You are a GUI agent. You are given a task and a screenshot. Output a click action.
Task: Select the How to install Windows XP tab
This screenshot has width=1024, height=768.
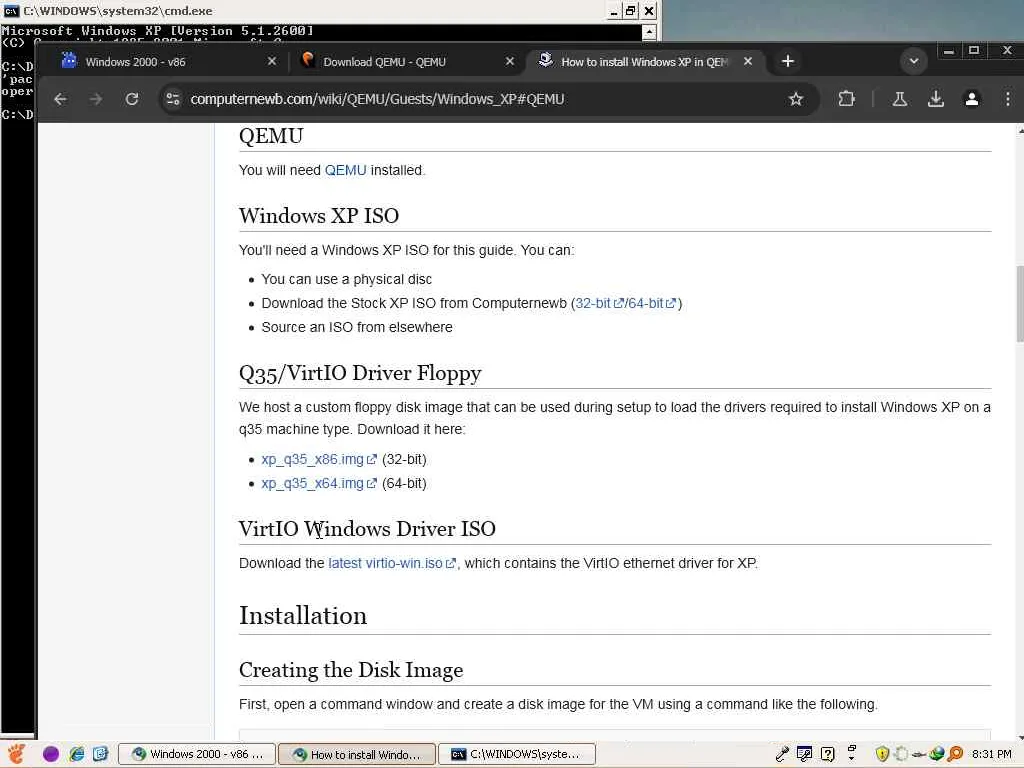pyautogui.click(x=643, y=62)
